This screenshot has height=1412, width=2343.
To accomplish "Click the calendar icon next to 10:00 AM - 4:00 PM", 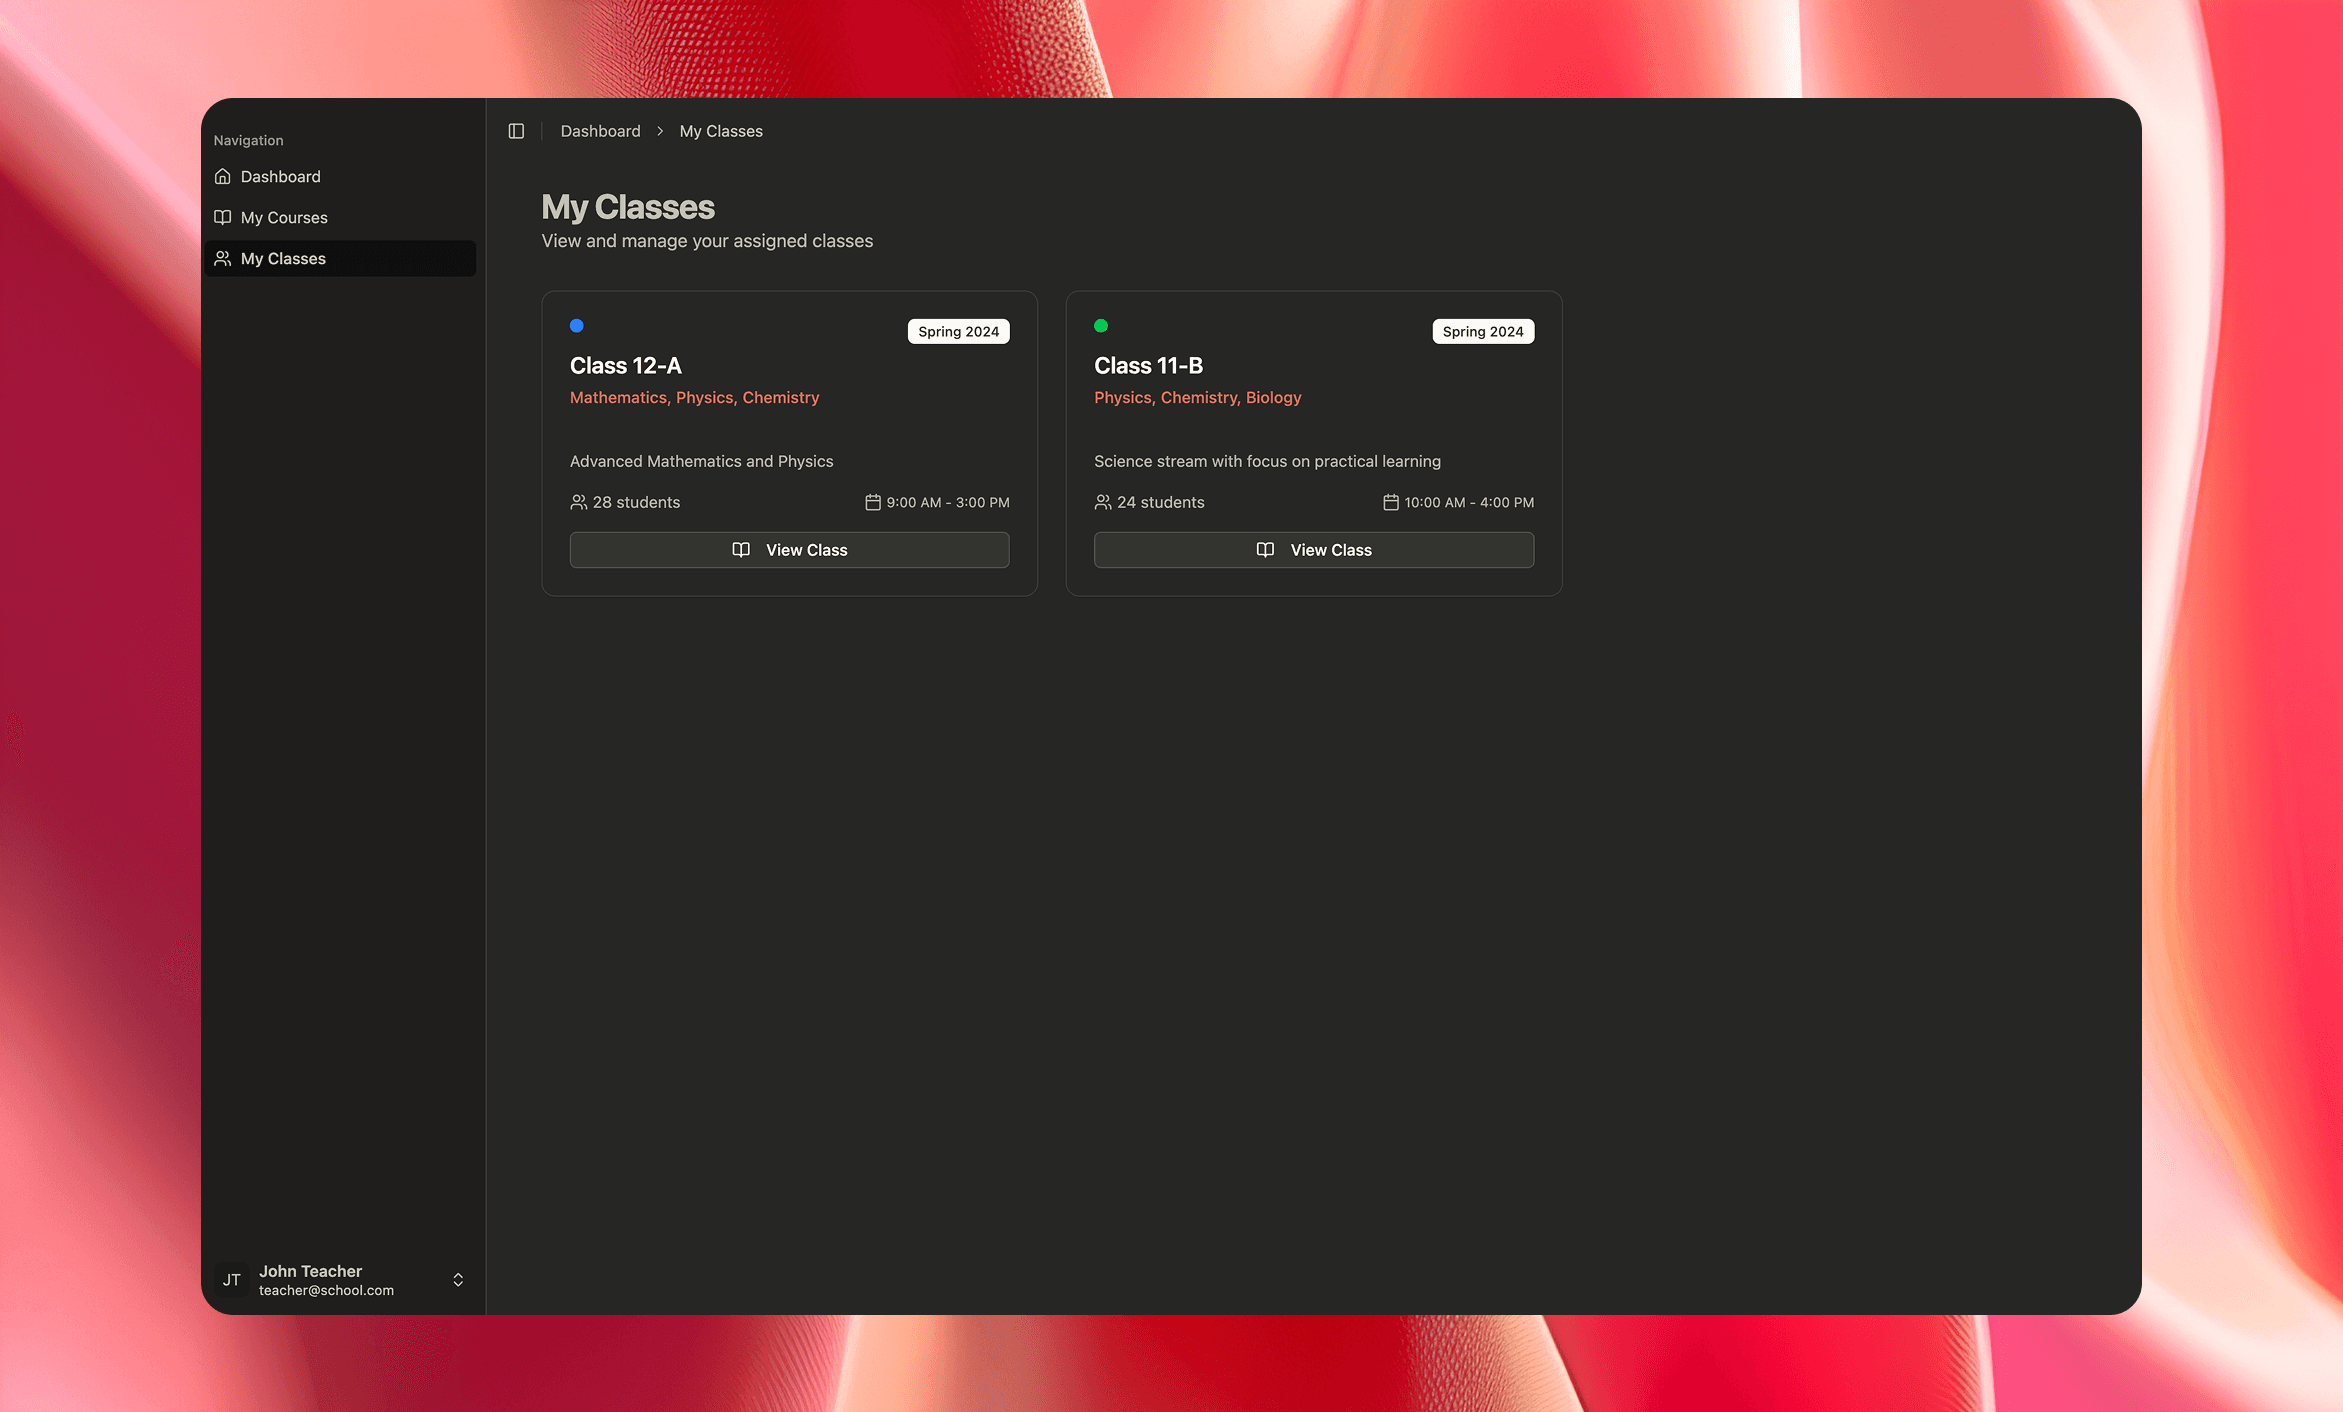I will [x=1390, y=502].
